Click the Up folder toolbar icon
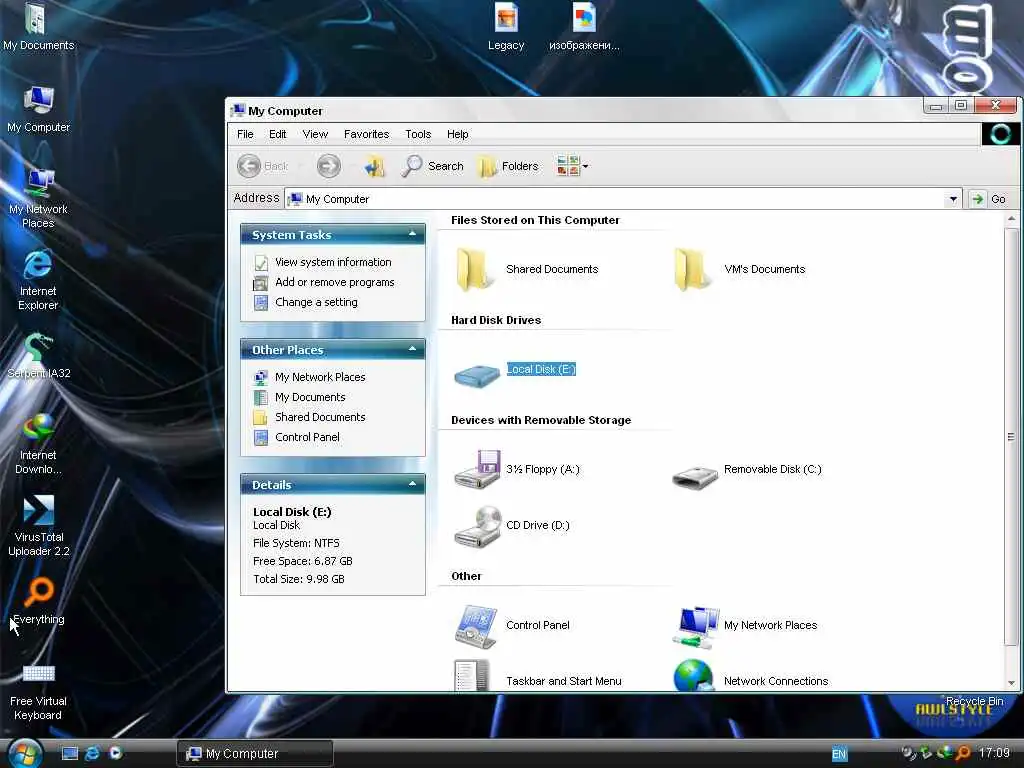 (x=375, y=166)
